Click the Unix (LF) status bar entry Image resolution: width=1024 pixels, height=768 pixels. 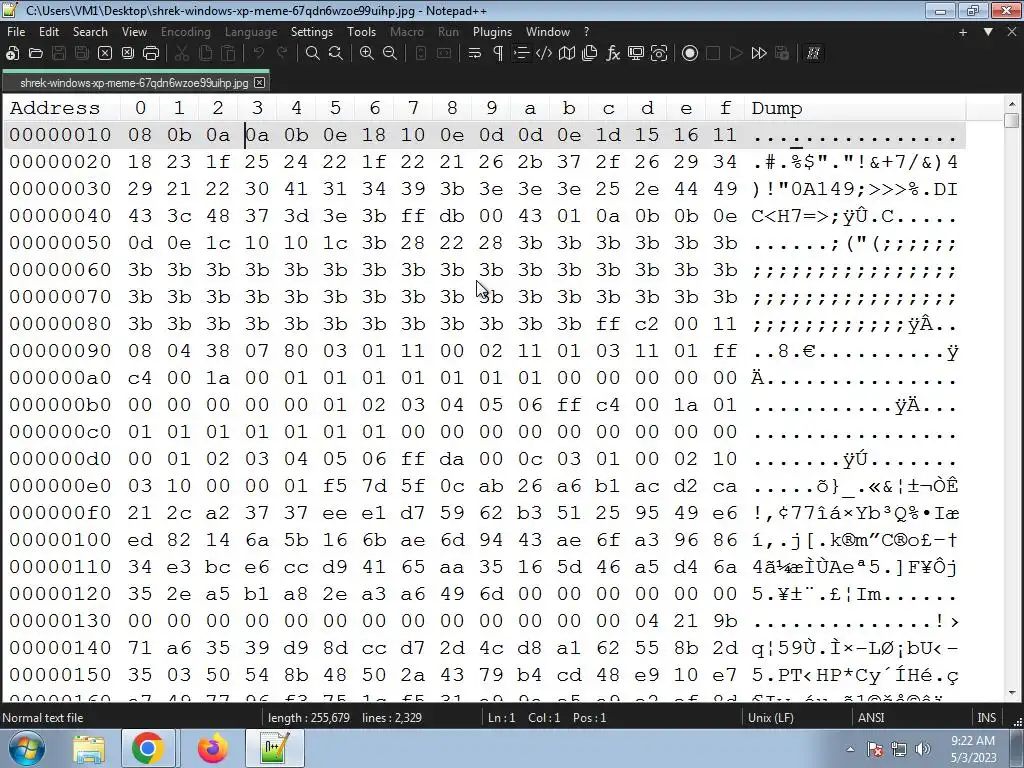coord(771,718)
